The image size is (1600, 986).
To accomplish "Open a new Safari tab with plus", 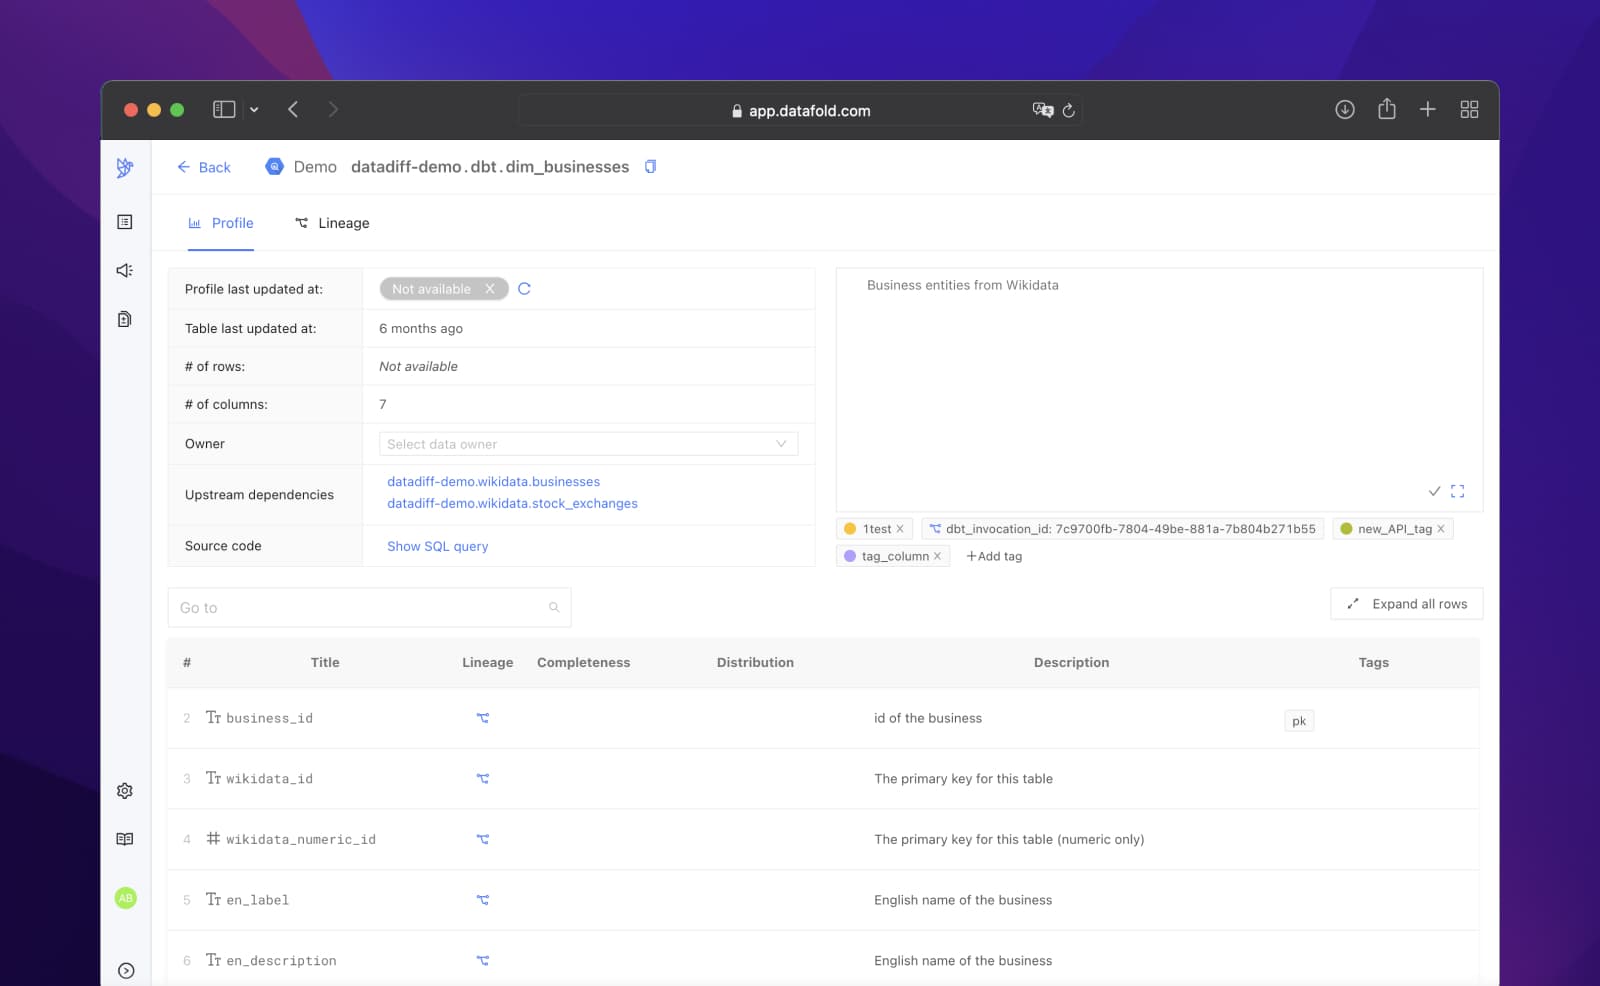I will (1428, 110).
